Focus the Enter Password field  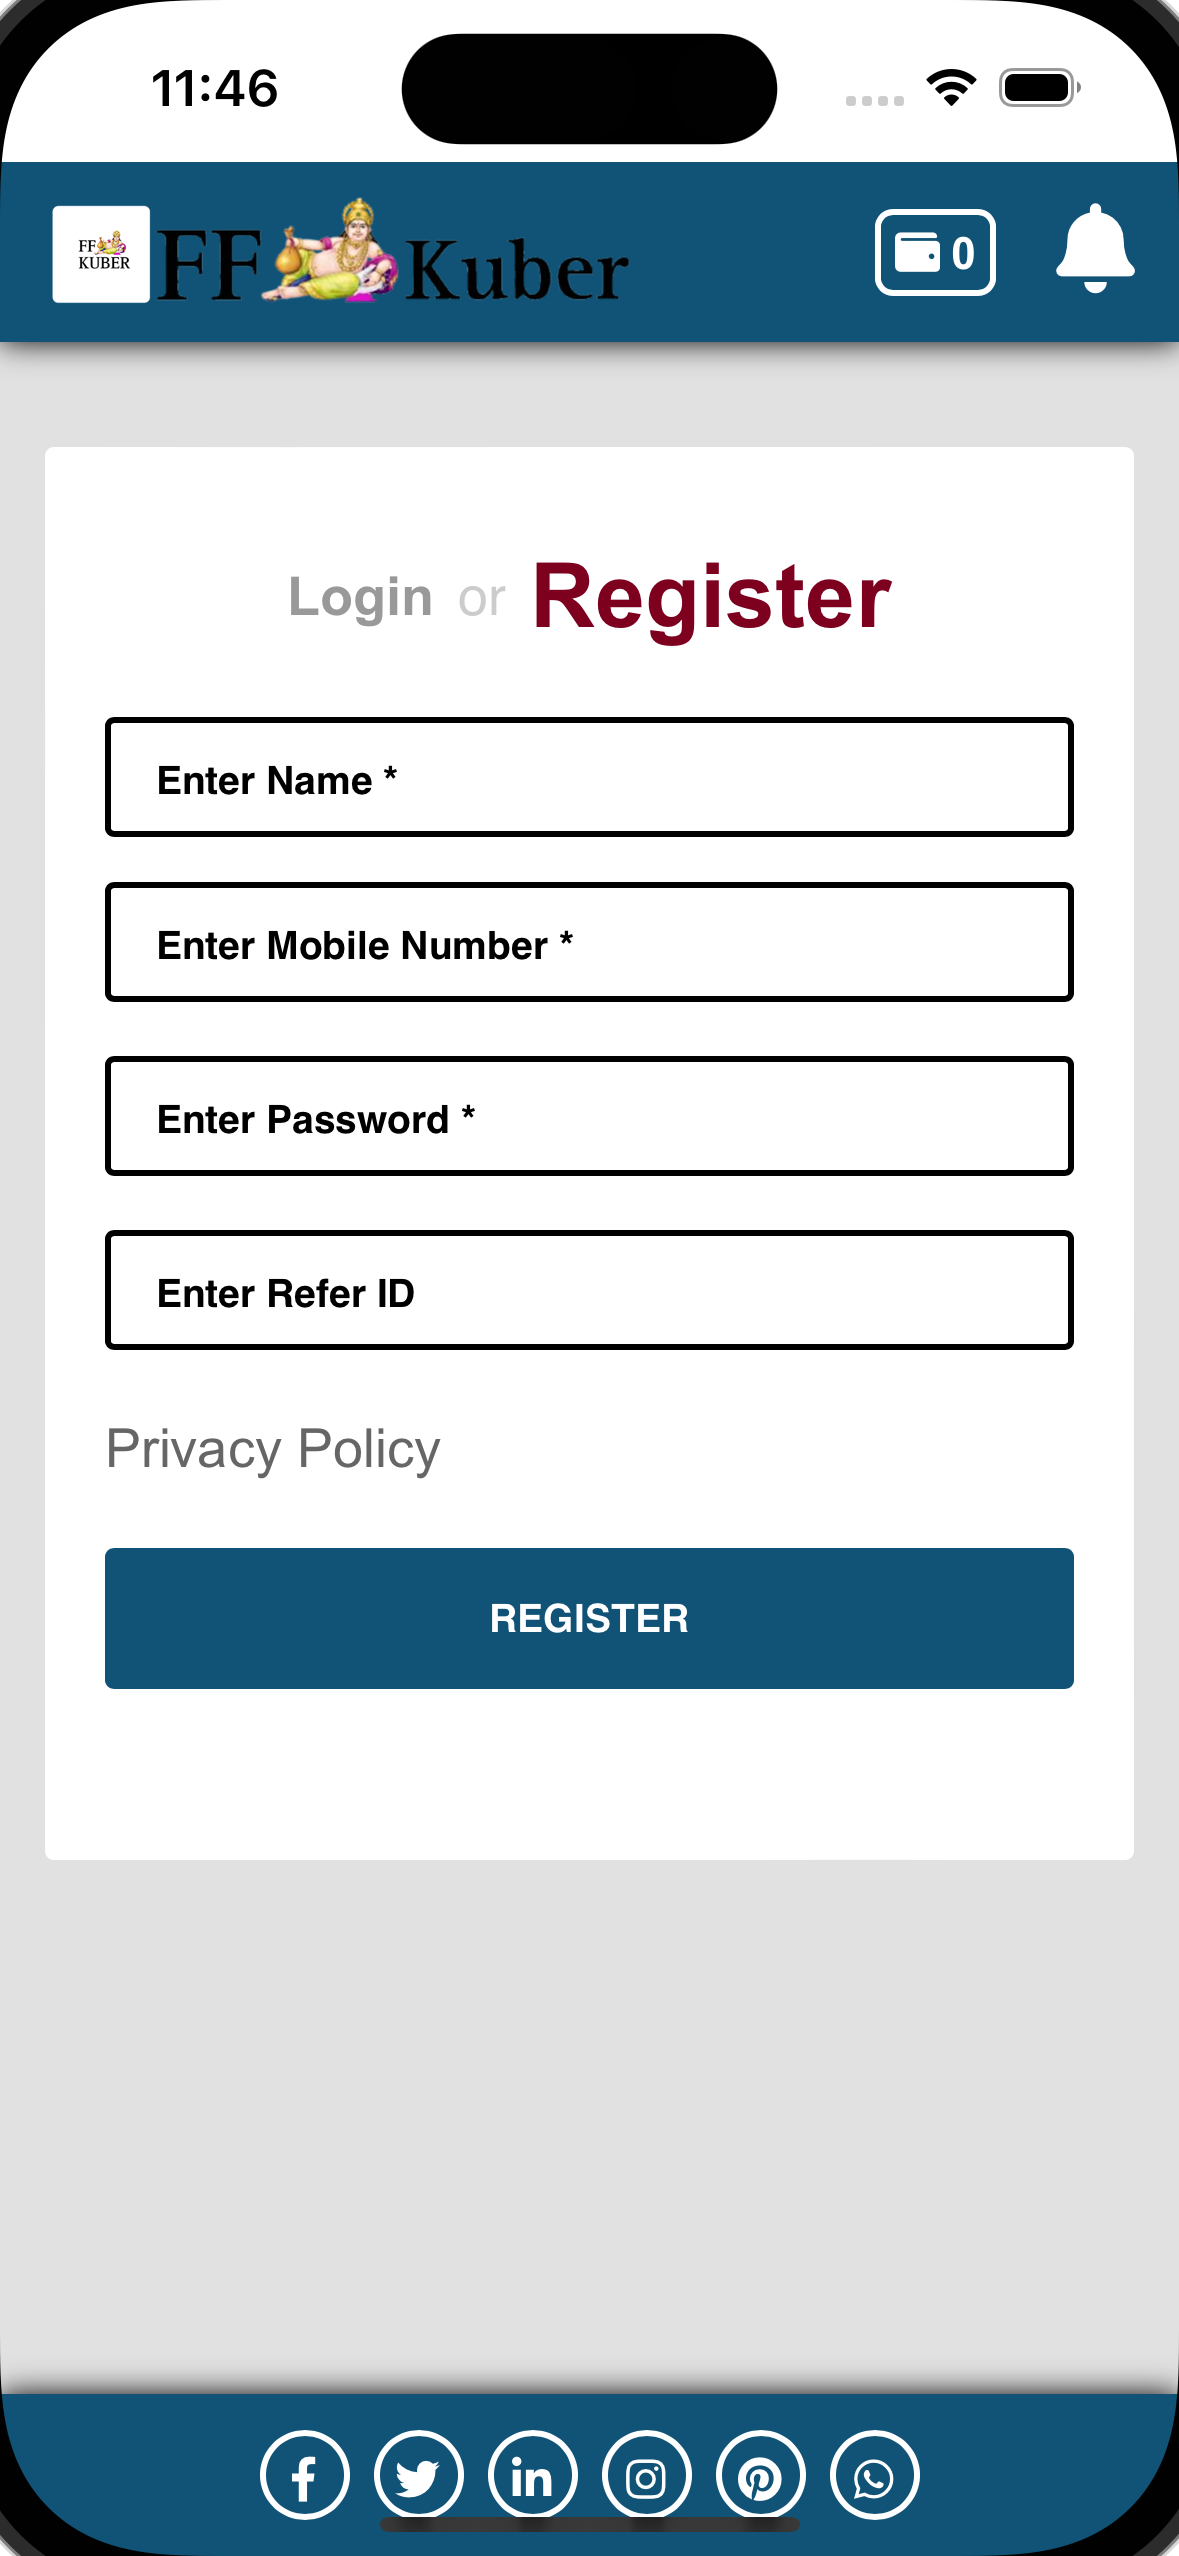tap(589, 1116)
